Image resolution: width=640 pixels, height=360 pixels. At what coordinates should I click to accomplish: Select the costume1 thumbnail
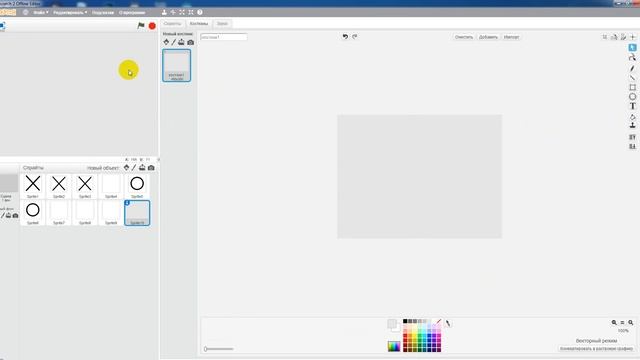pyautogui.click(x=177, y=65)
